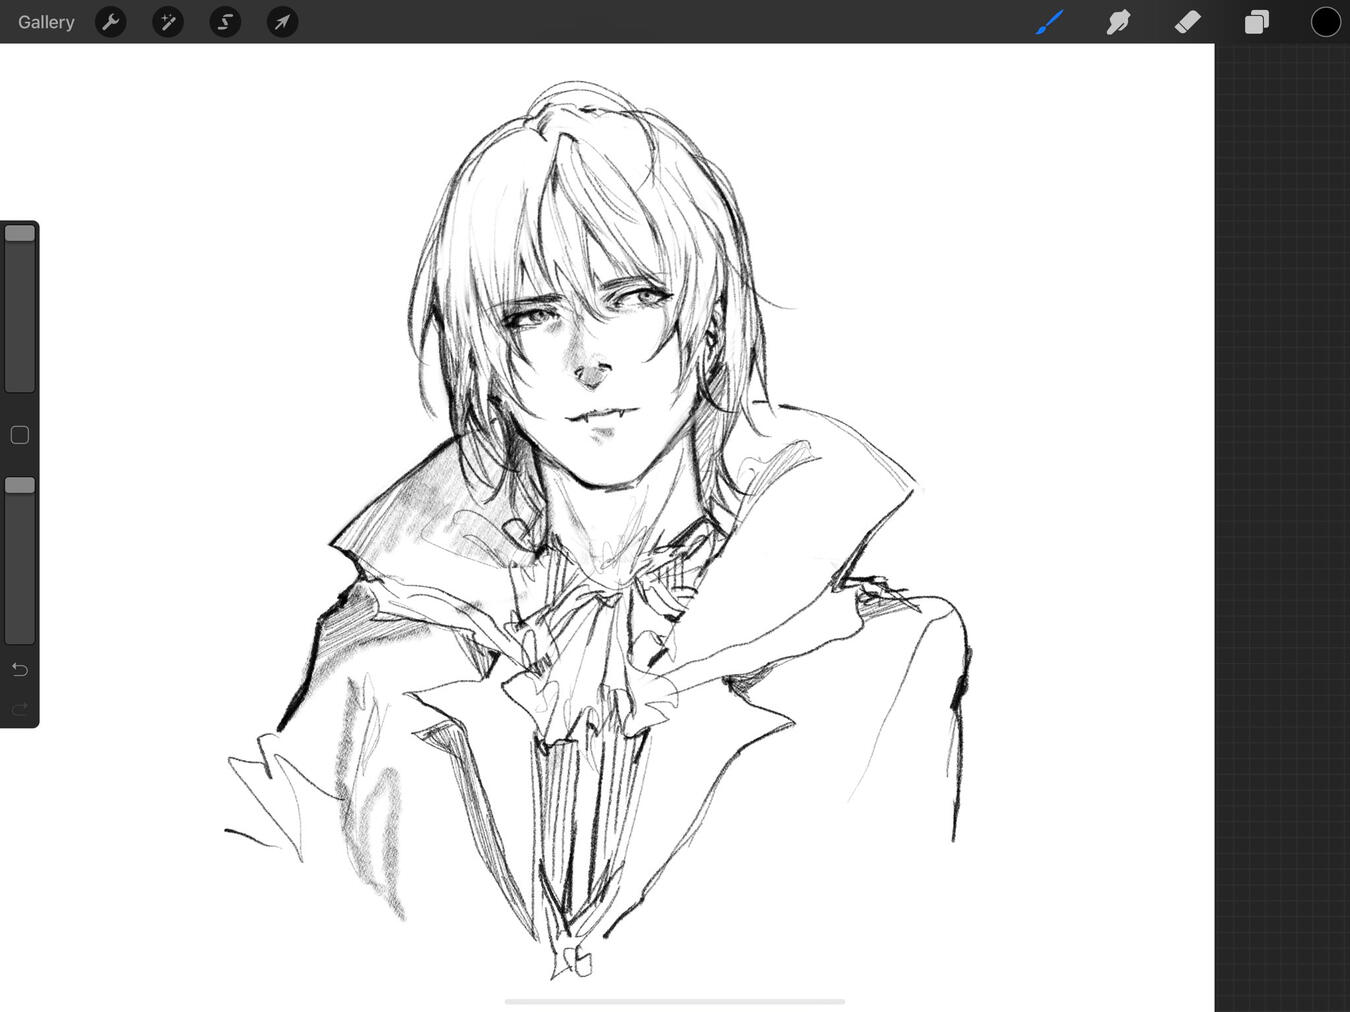This screenshot has width=1350, height=1012.
Task: Select the Eraser tool
Action: pyautogui.click(x=1187, y=22)
